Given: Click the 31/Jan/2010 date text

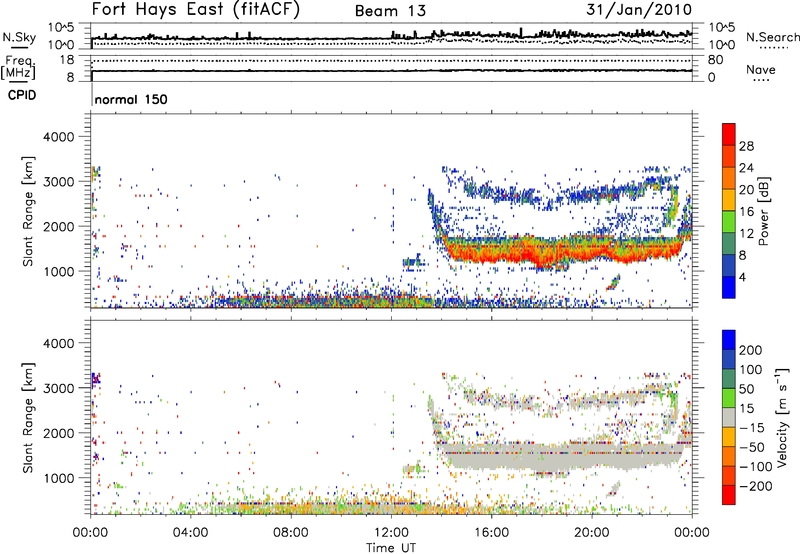Looking at the screenshot, I should point(639,10).
